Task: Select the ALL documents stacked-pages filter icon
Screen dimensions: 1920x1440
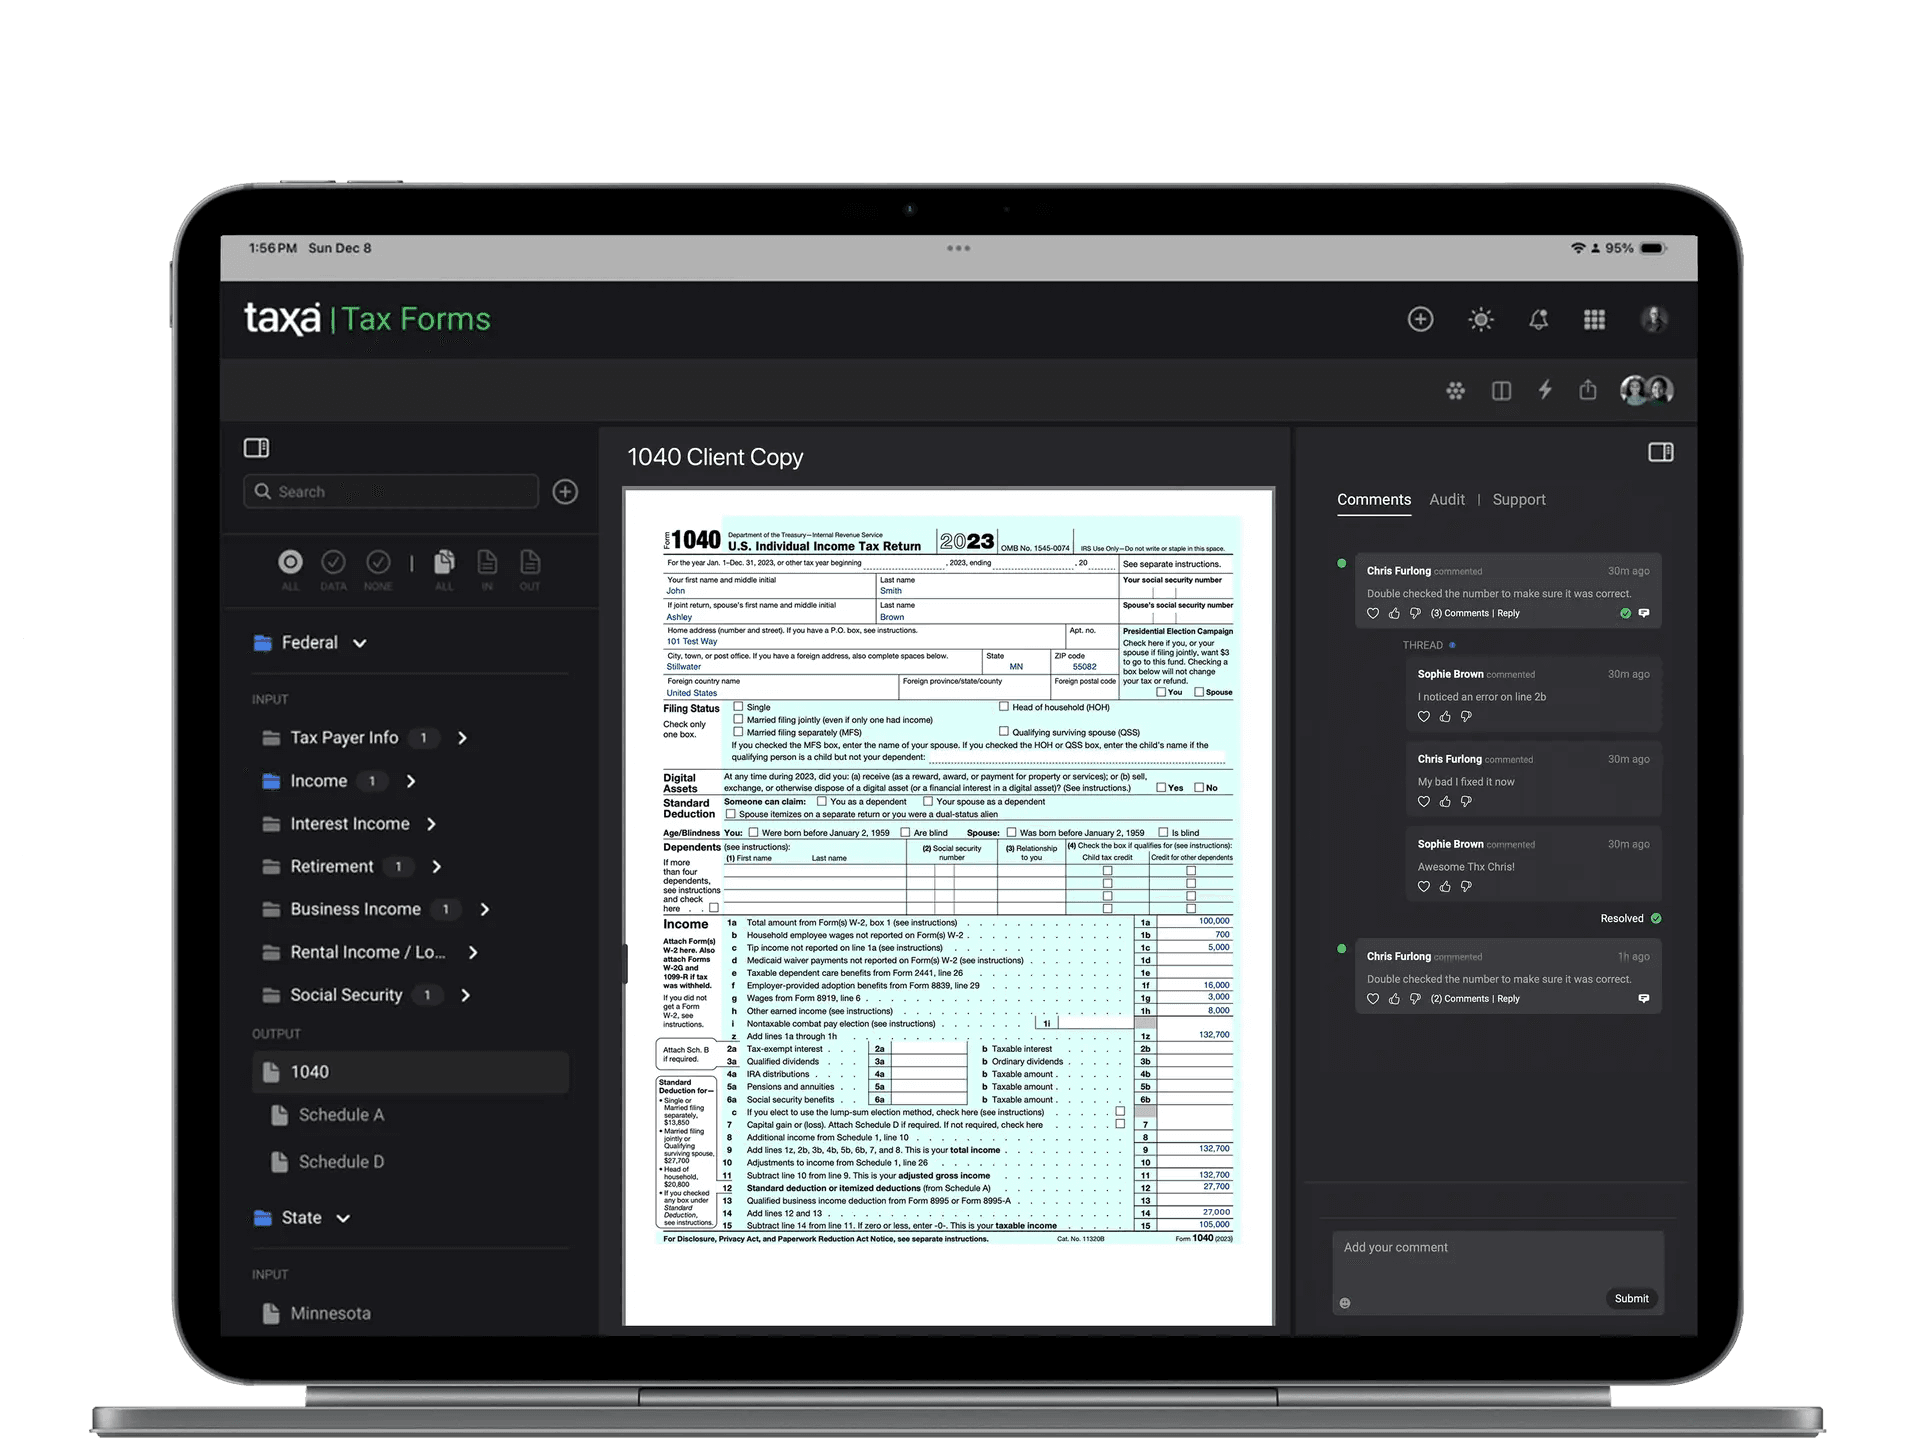Action: coord(444,562)
